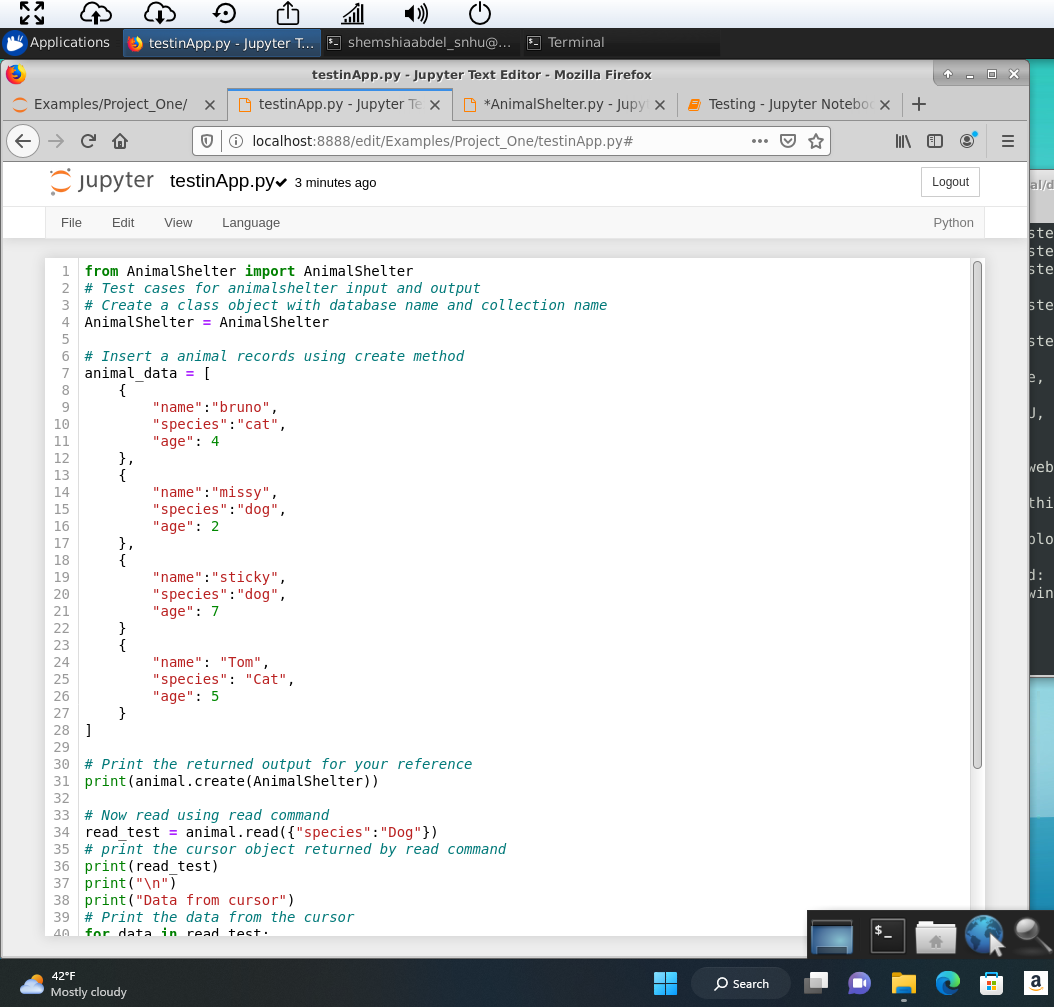The width and height of the screenshot is (1054, 1007).
Task: Open the Chat app on taskbar
Action: 859,983
